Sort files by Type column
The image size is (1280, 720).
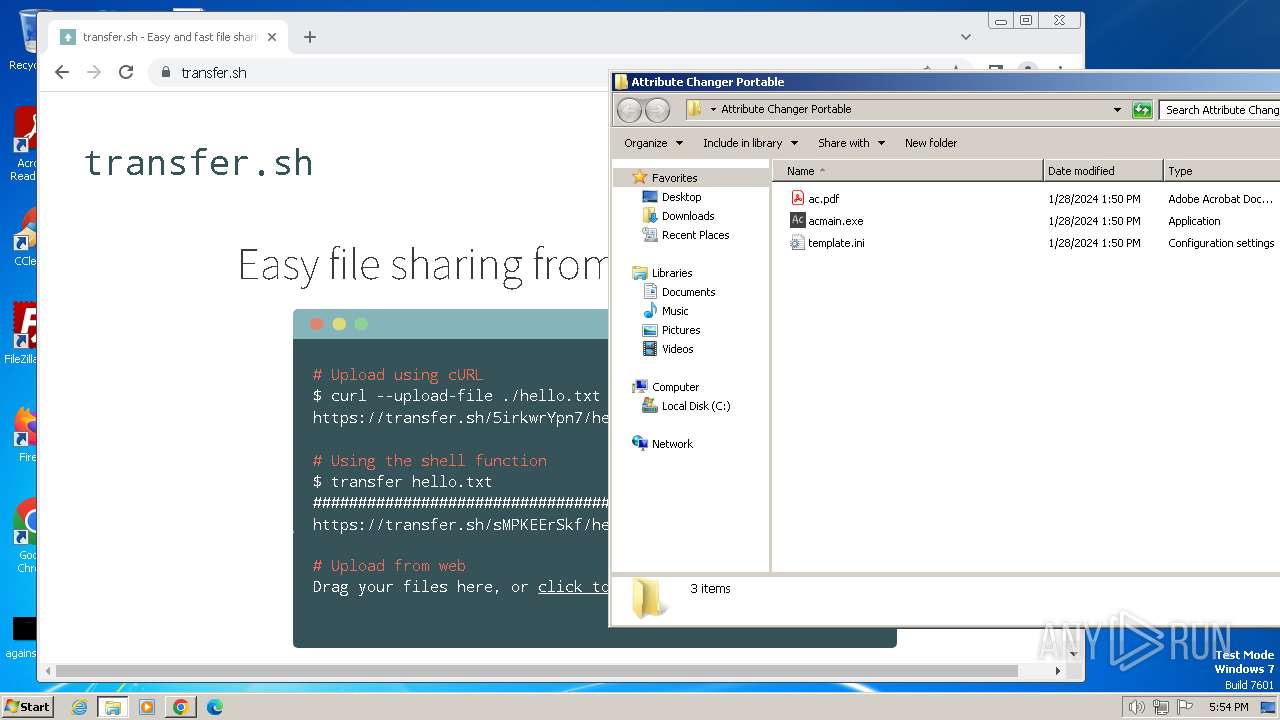pyautogui.click(x=1221, y=171)
